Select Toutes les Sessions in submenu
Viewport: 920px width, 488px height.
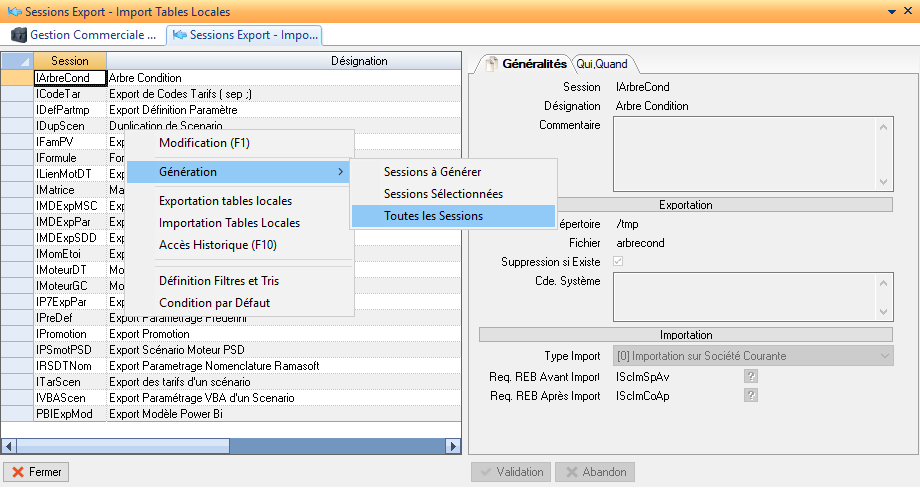433,216
